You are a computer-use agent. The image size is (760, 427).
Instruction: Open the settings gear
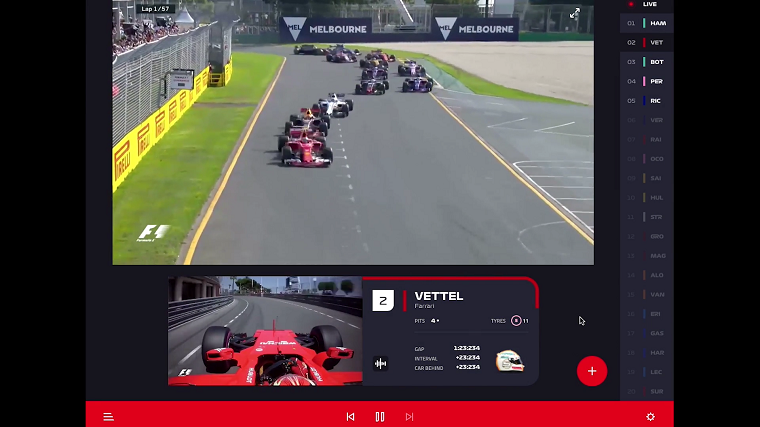[x=650, y=417]
